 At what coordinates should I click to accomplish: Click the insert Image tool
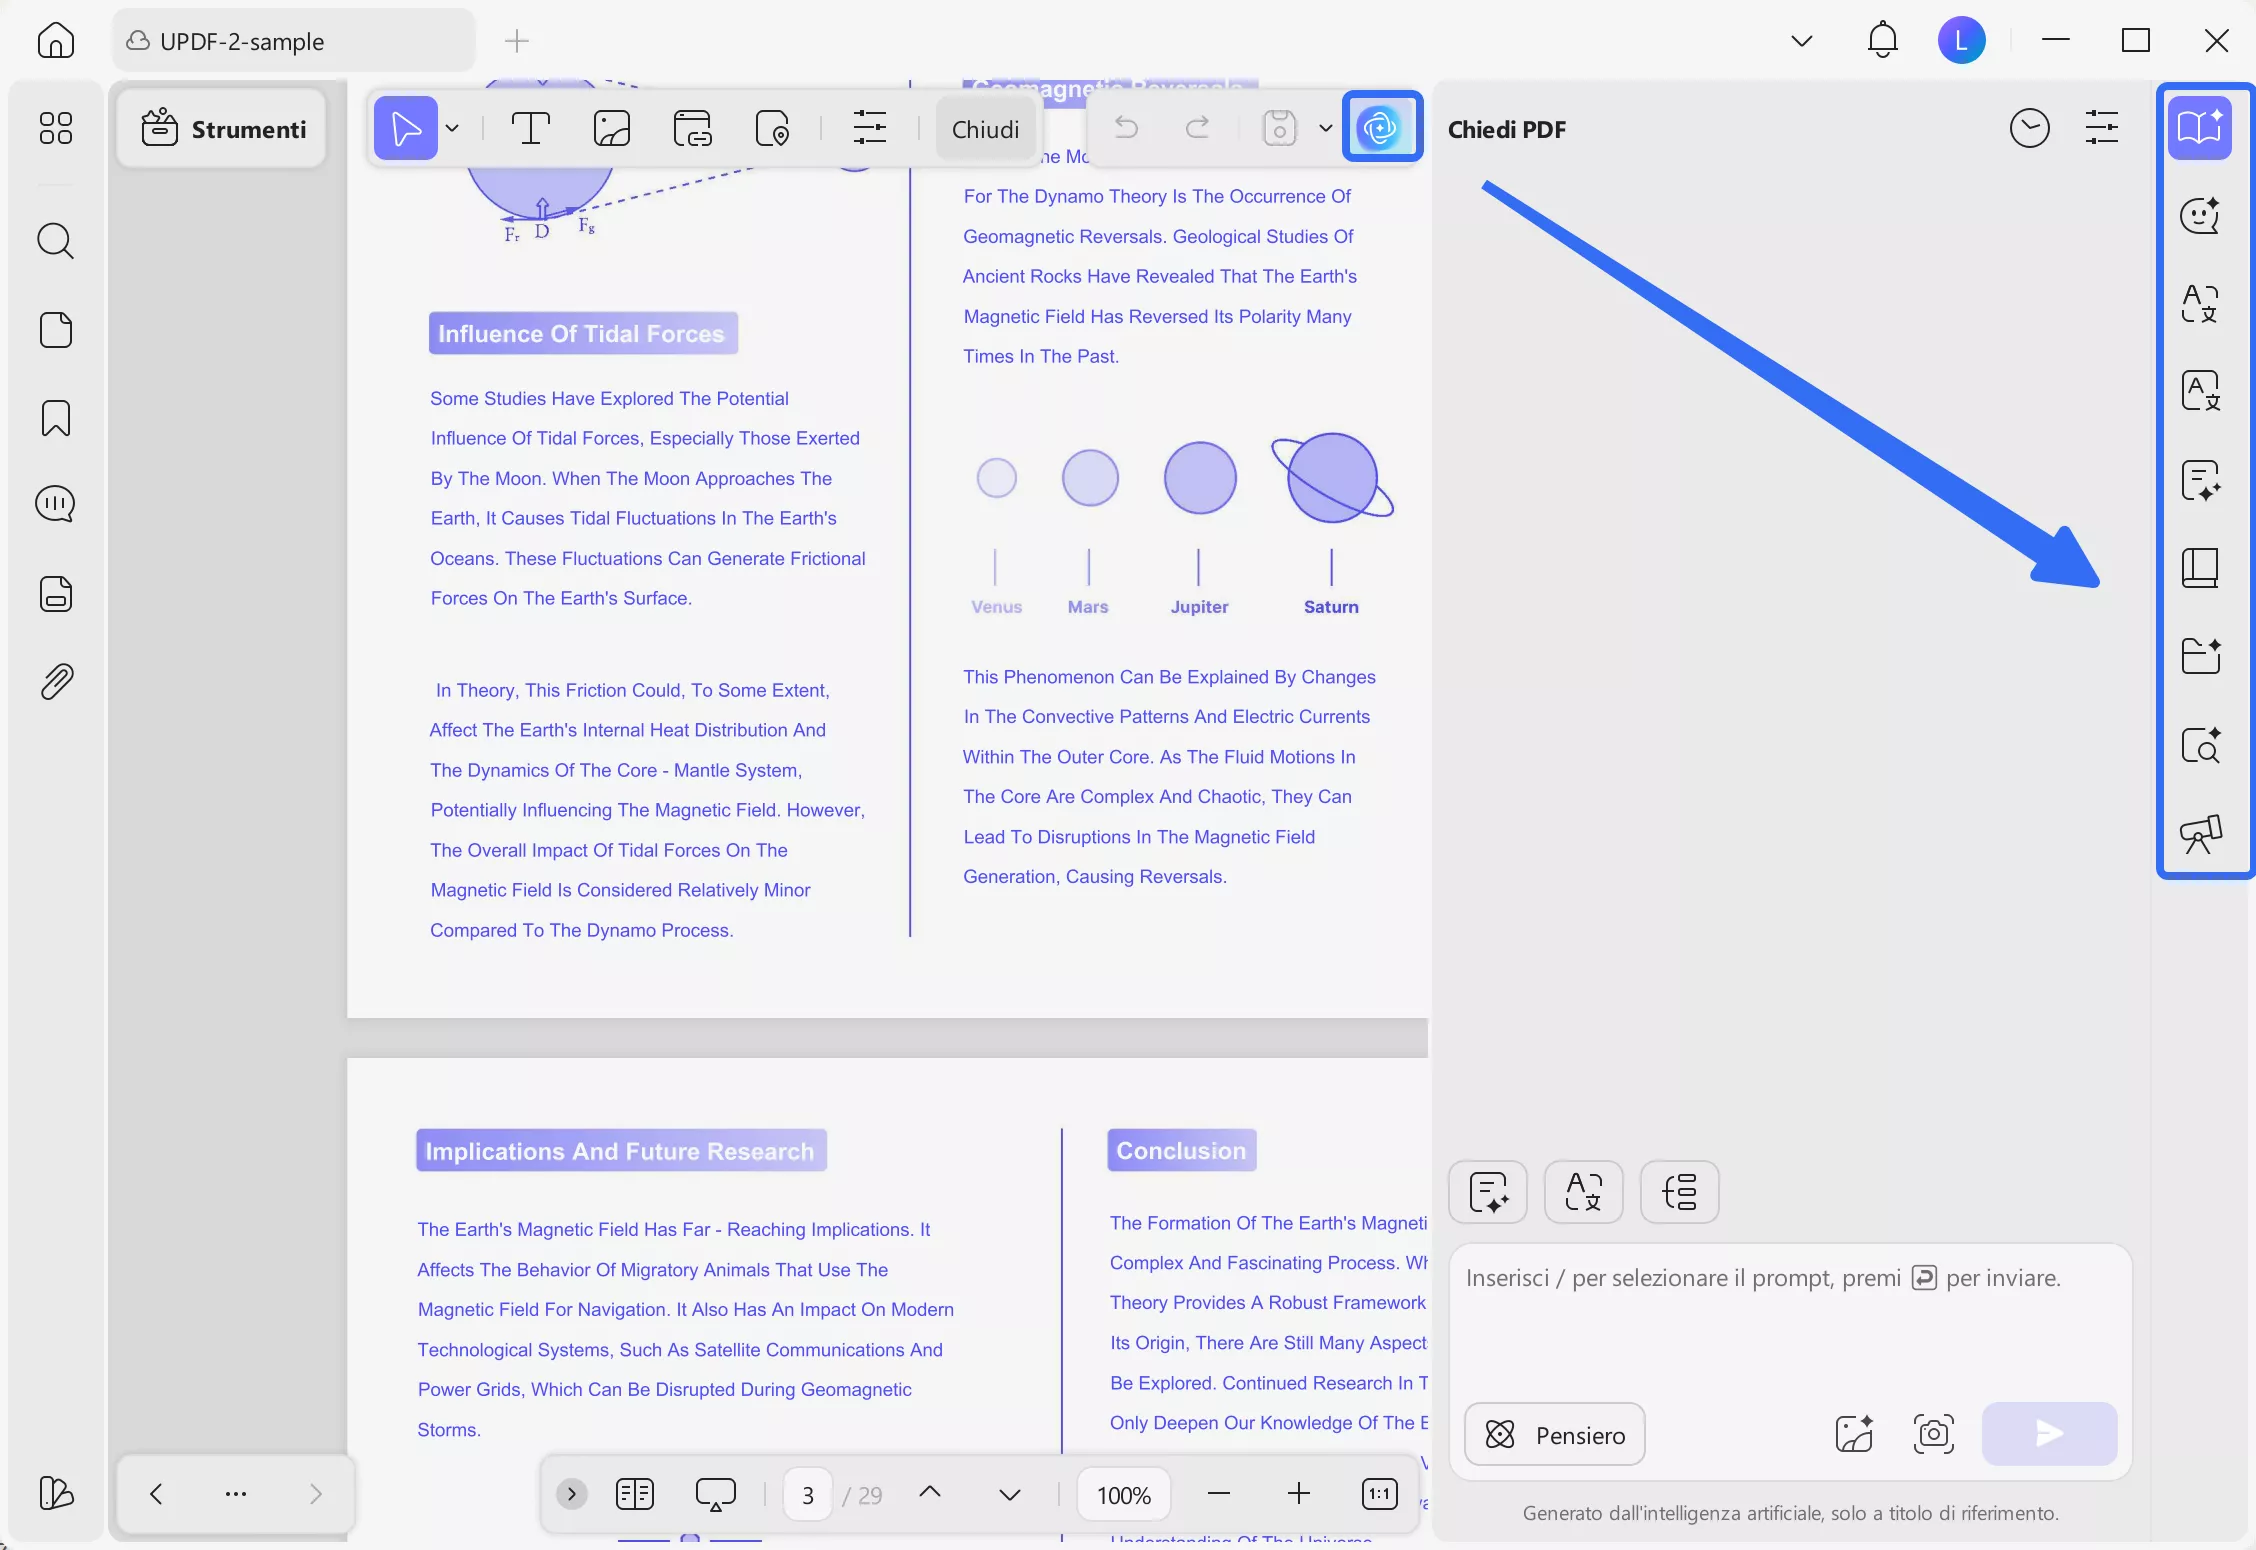(x=611, y=129)
